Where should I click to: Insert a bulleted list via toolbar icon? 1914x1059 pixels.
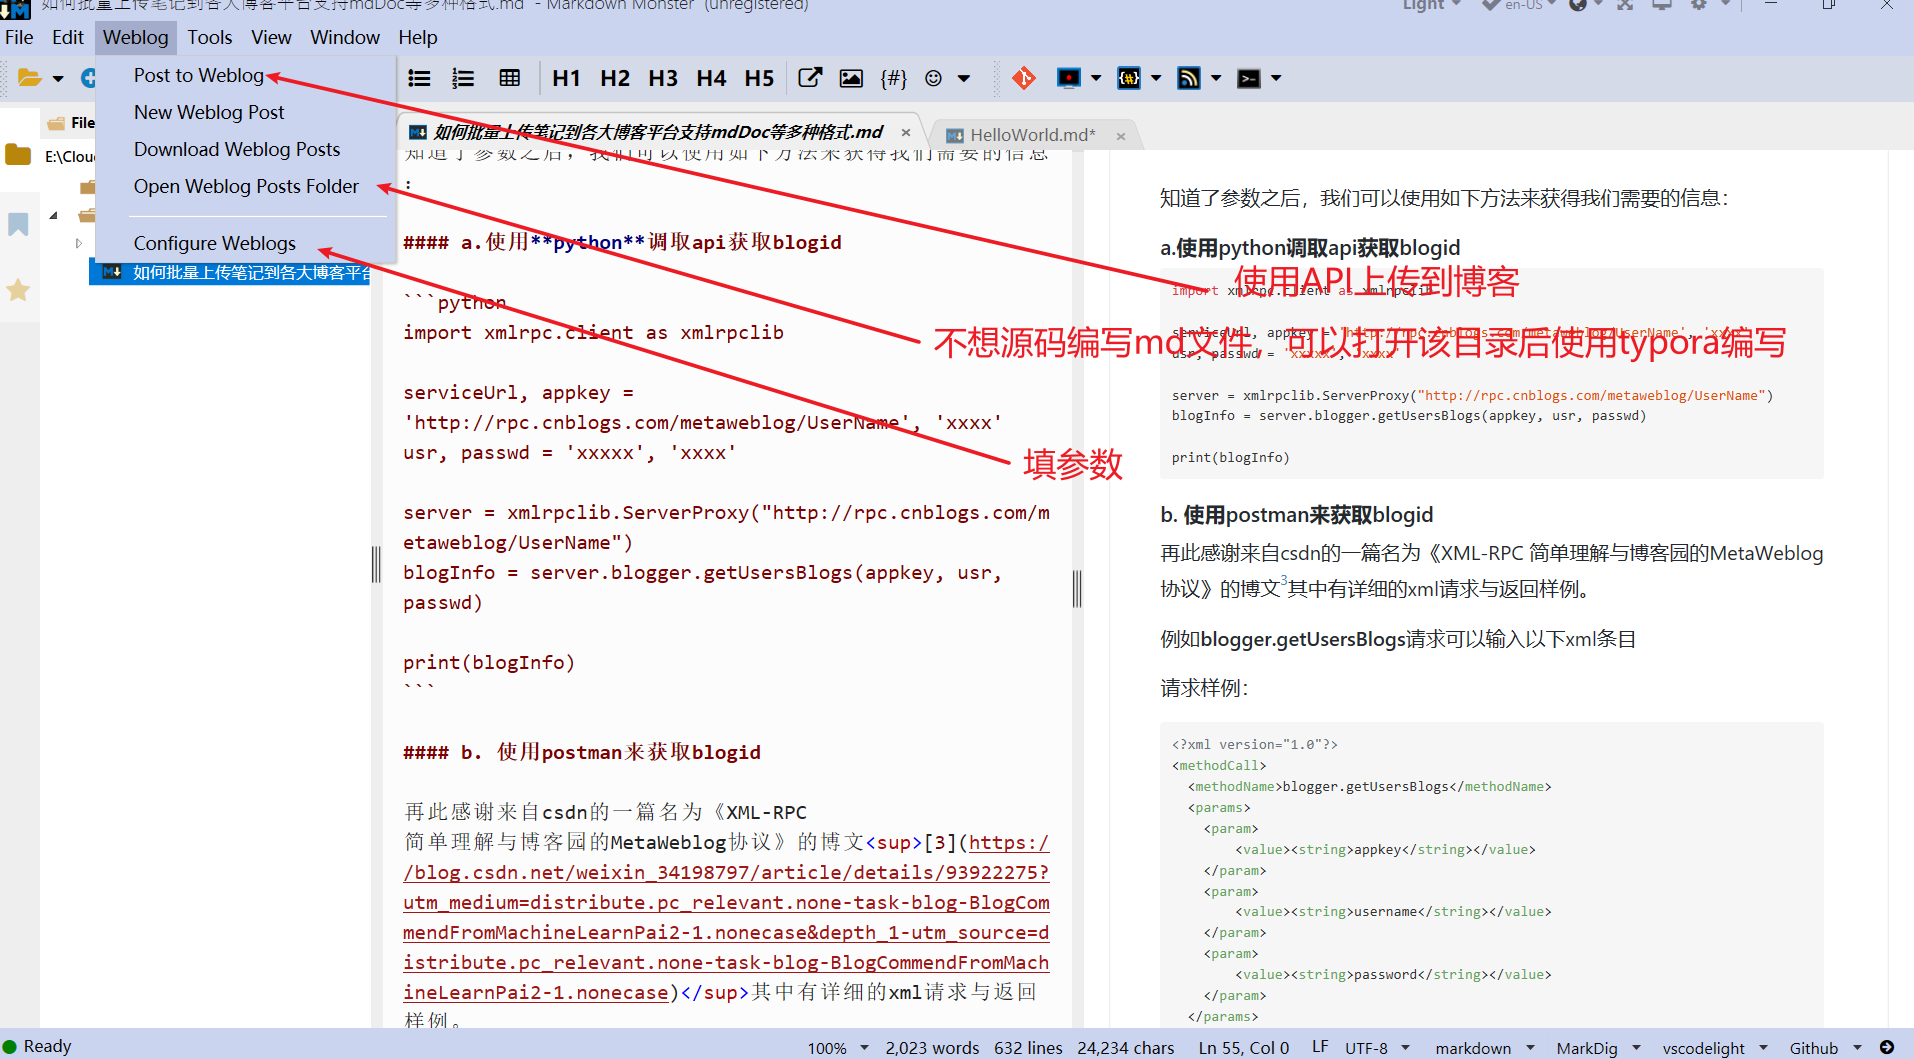click(x=420, y=78)
